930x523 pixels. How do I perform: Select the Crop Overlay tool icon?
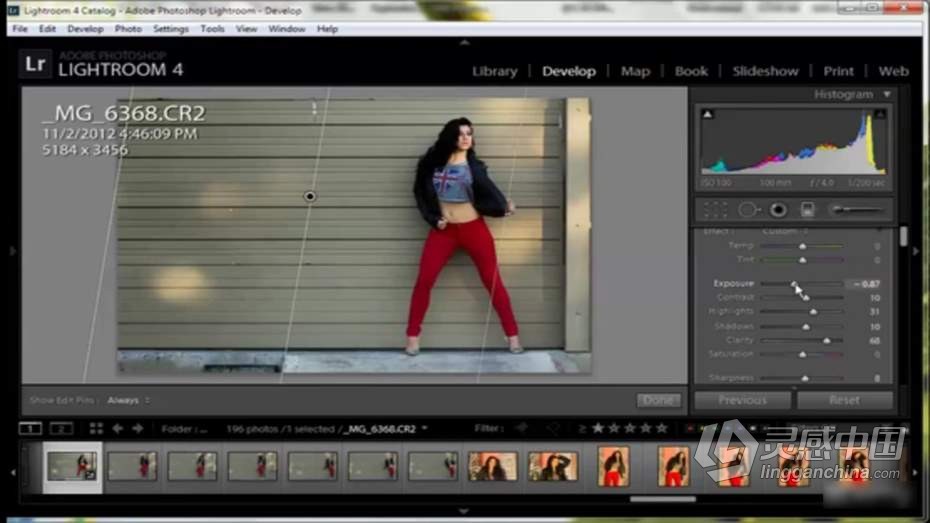tap(715, 209)
